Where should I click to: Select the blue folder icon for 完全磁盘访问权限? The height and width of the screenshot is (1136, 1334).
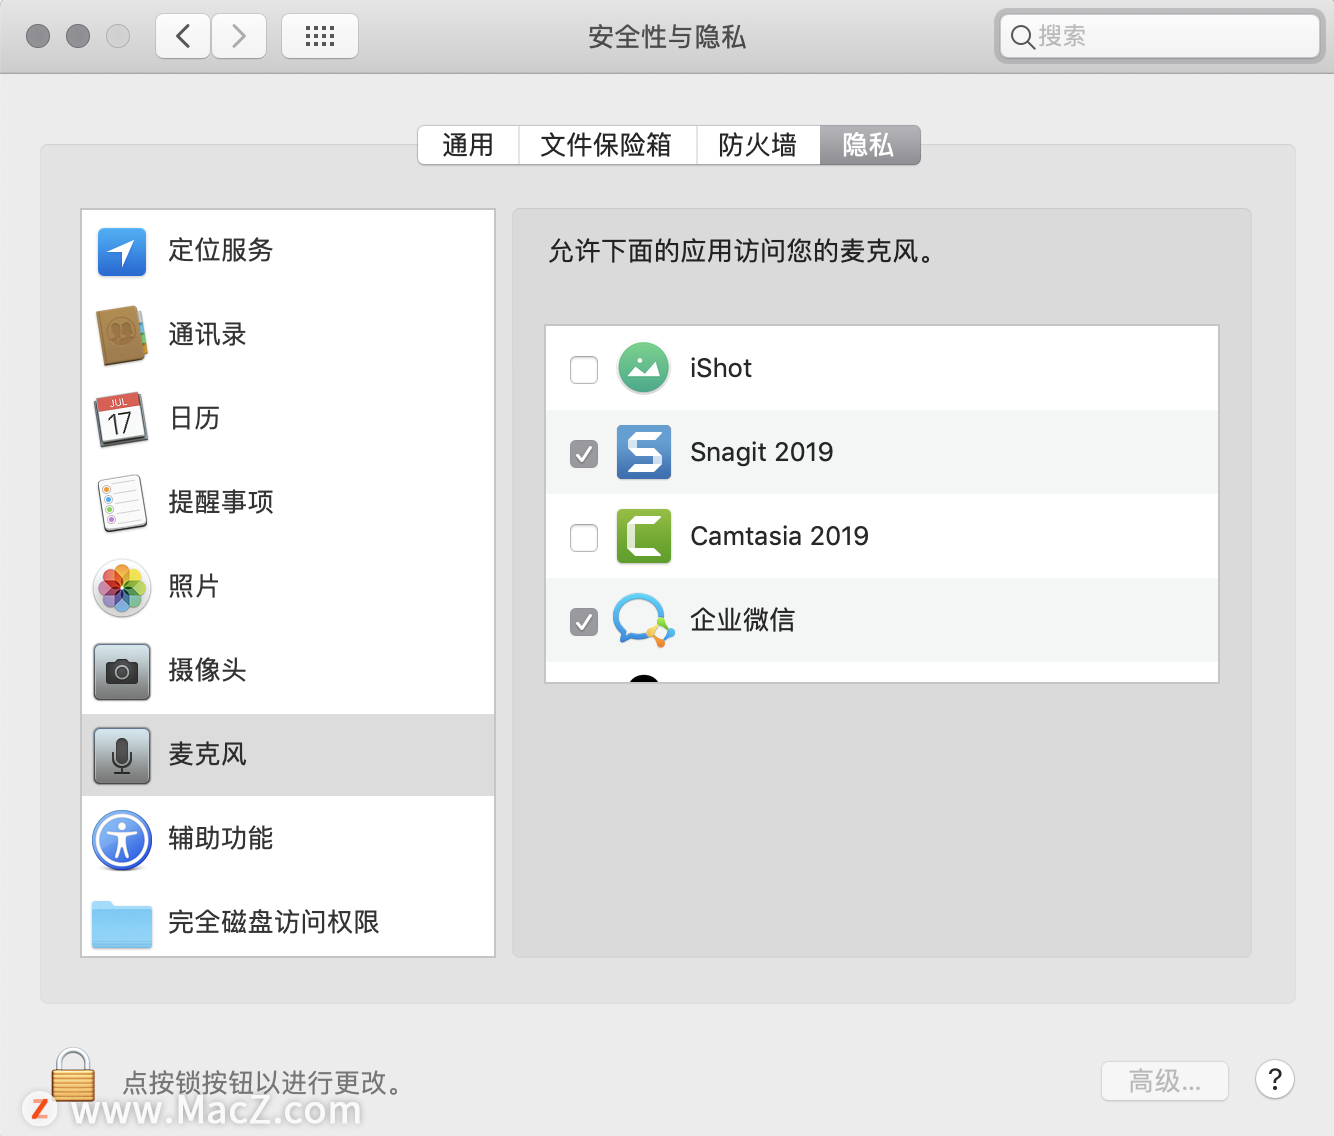coord(122,924)
